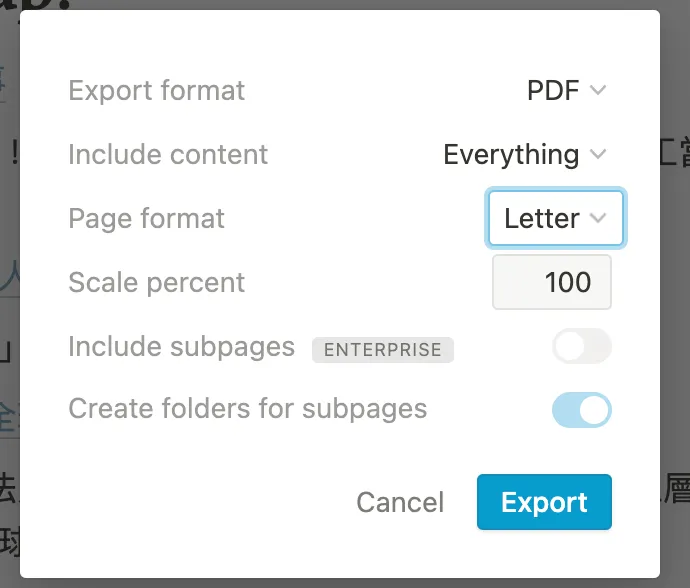Viewport: 690px width, 588px height.
Task: Click the Scale percent label
Action: 157,283
